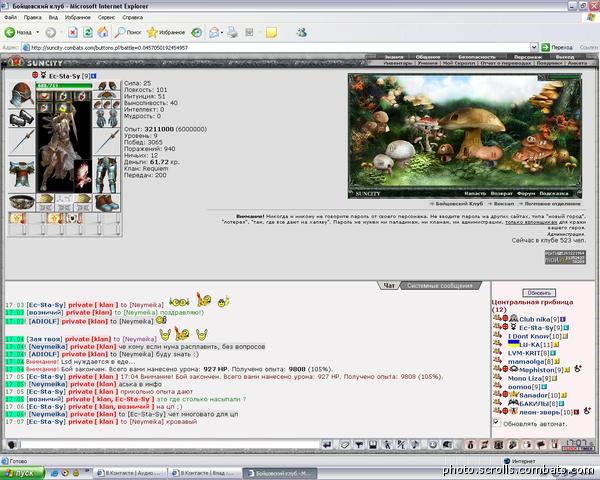Click the Переход go button
600x480 pixels.
click(557, 47)
